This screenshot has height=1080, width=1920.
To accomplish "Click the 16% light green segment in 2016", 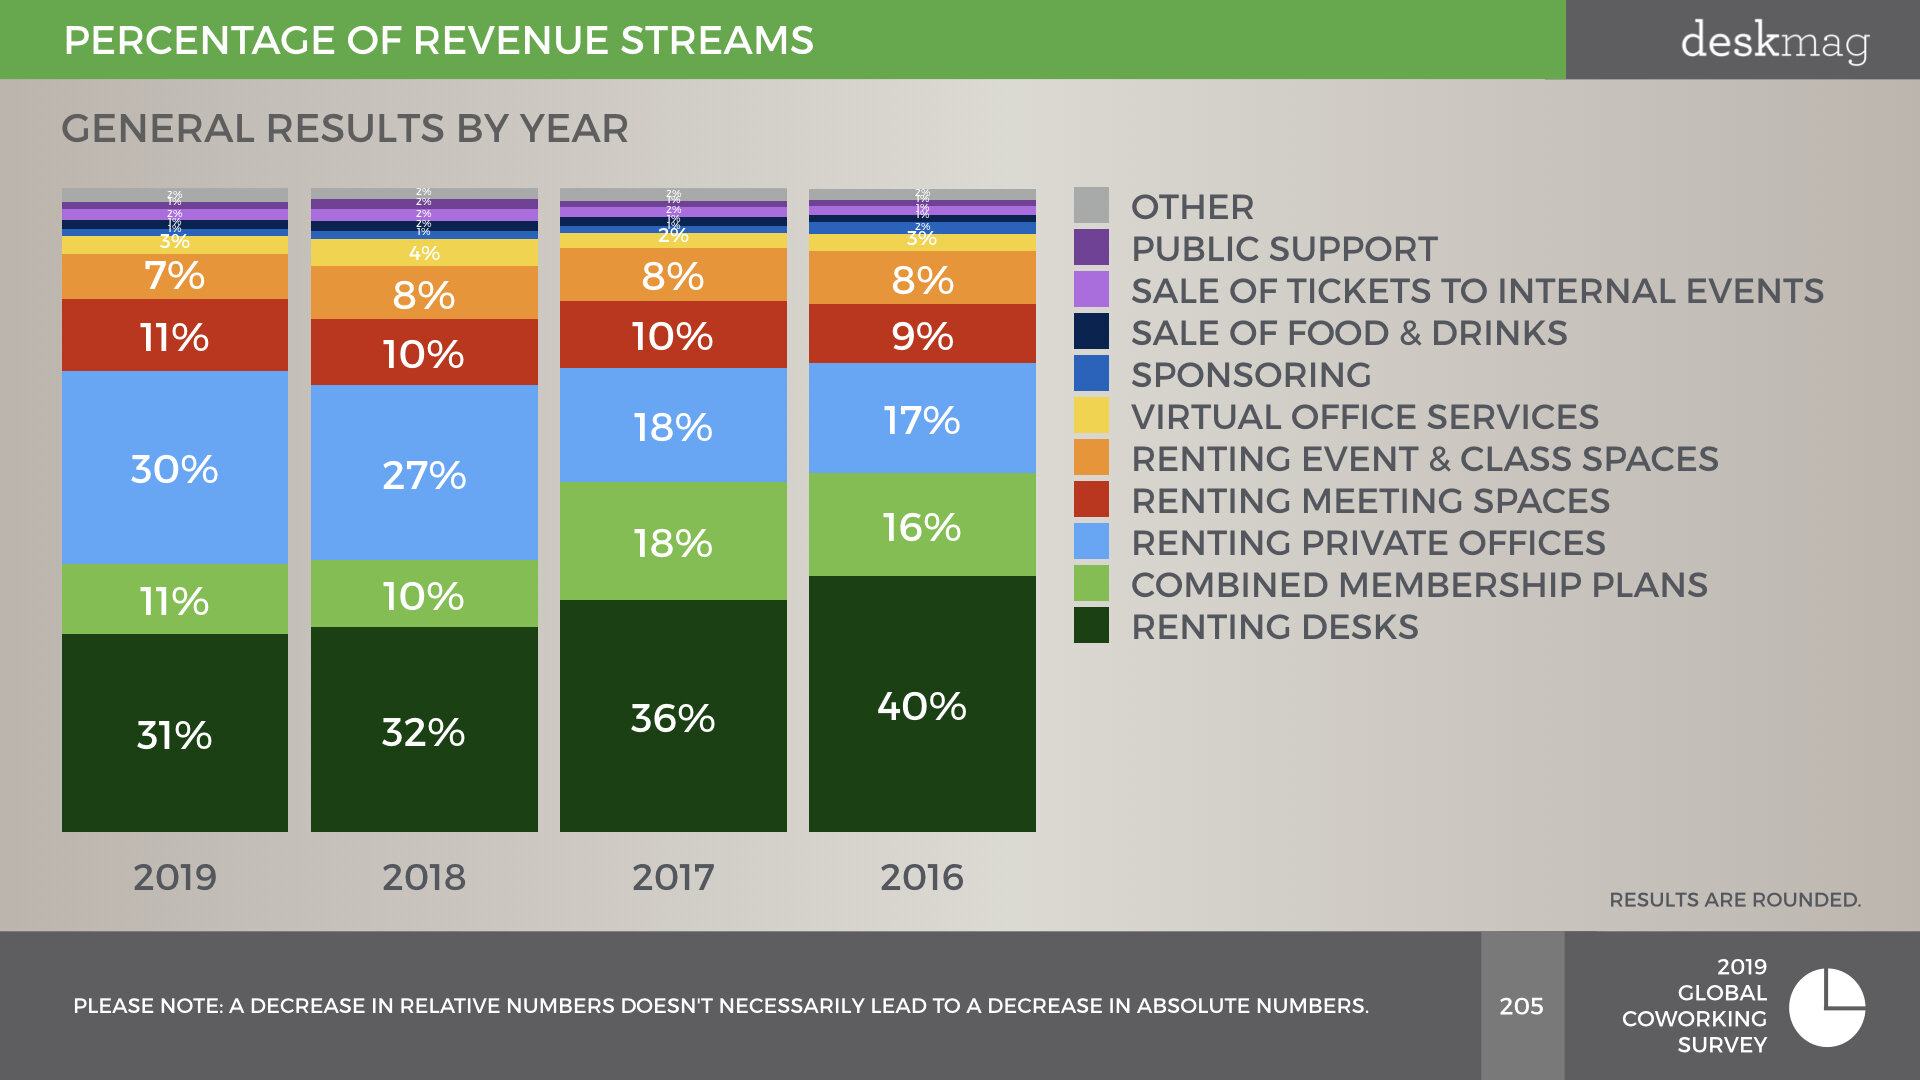I will point(922,524).
